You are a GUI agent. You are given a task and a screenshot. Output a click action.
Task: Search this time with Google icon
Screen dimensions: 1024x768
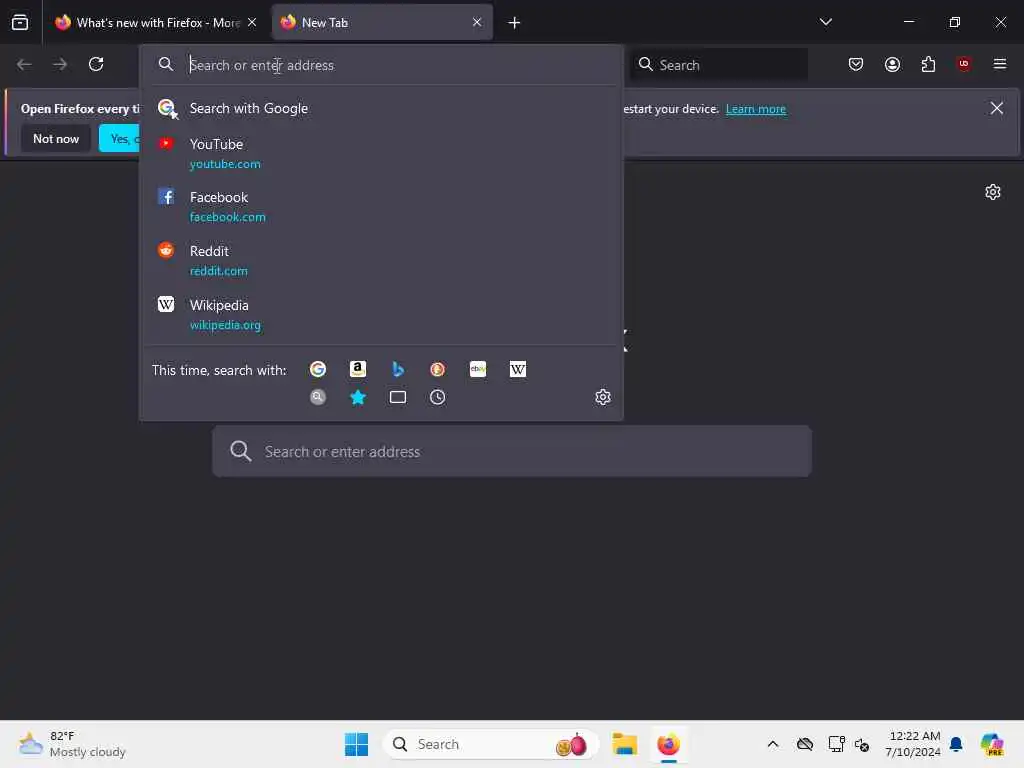tap(318, 370)
